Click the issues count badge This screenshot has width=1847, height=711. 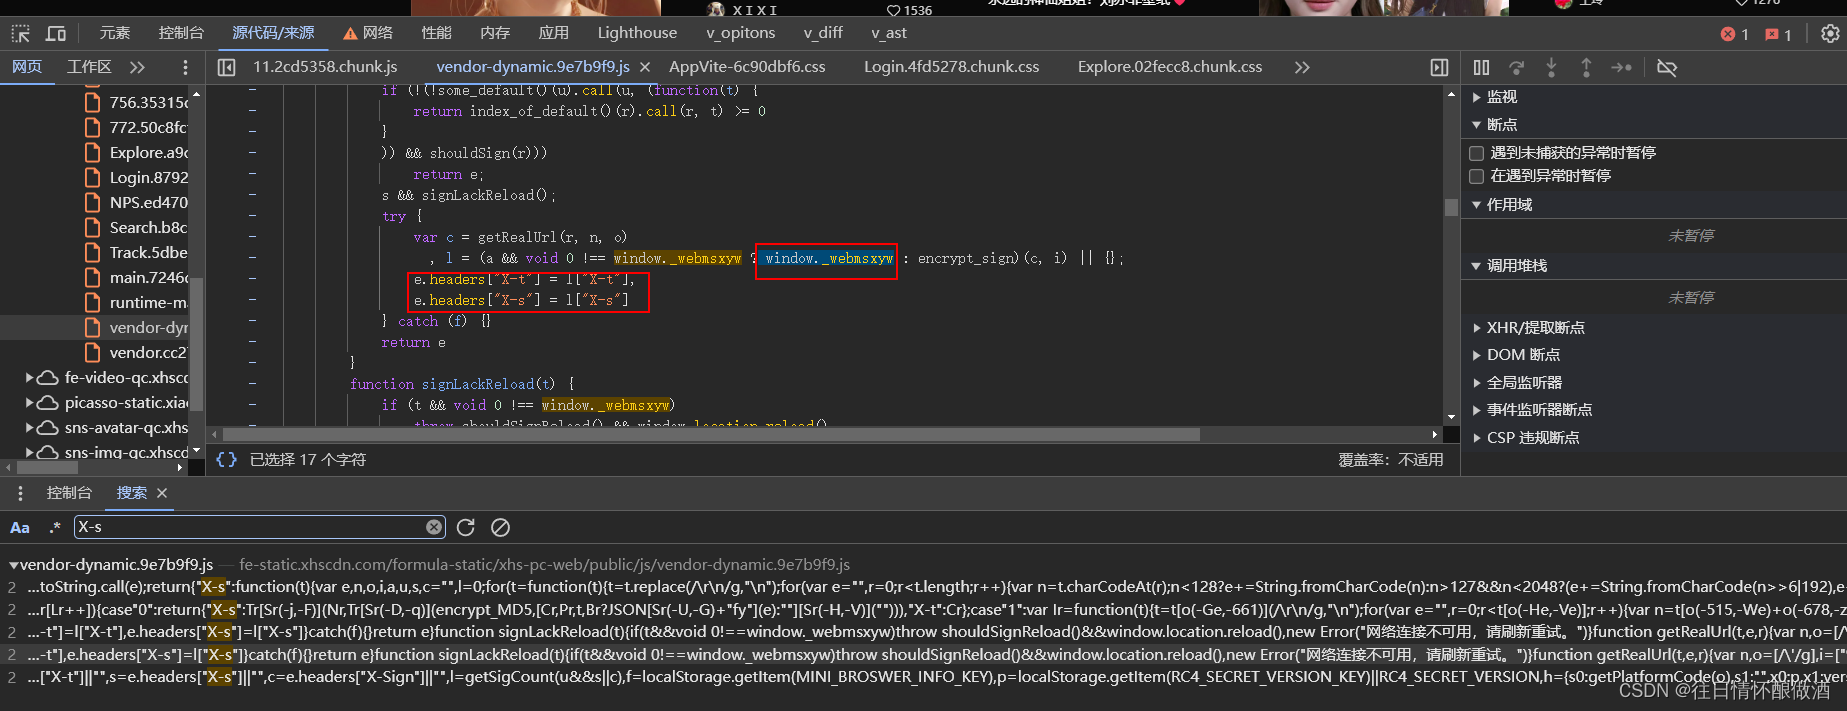[1779, 34]
